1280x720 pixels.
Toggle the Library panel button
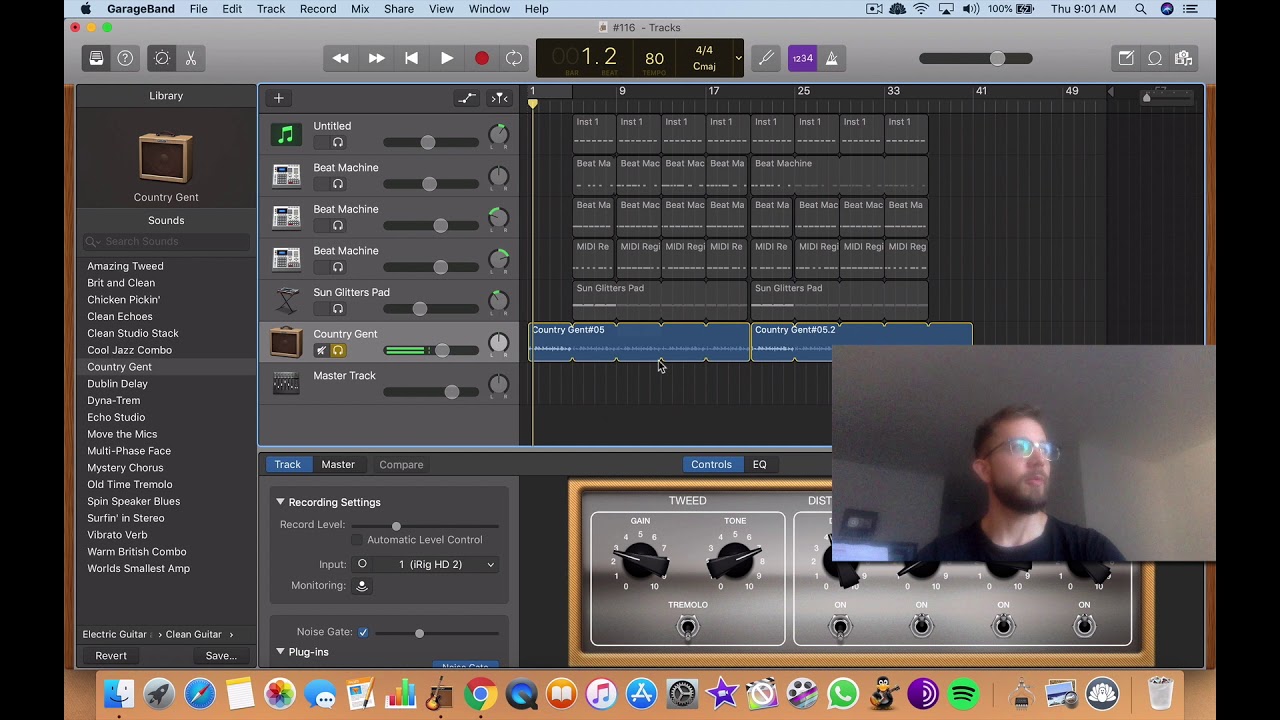[96, 58]
